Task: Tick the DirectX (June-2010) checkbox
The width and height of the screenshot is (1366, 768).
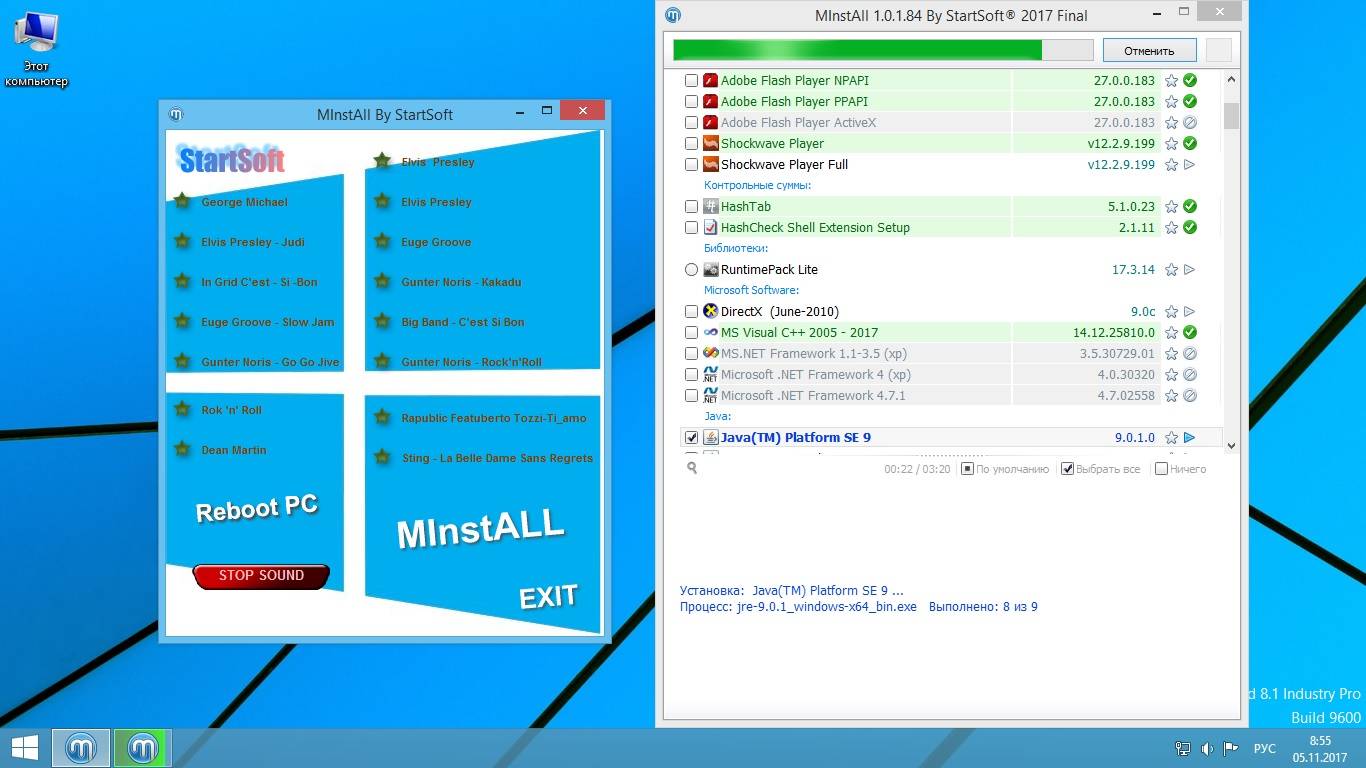Action: pyautogui.click(x=691, y=311)
